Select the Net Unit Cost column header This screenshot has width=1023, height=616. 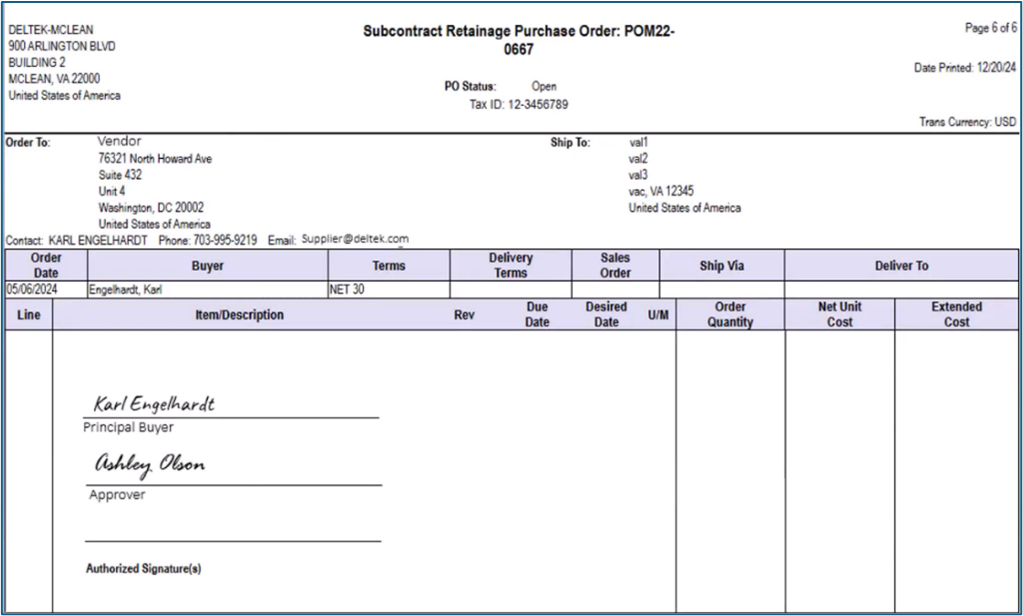[839, 315]
